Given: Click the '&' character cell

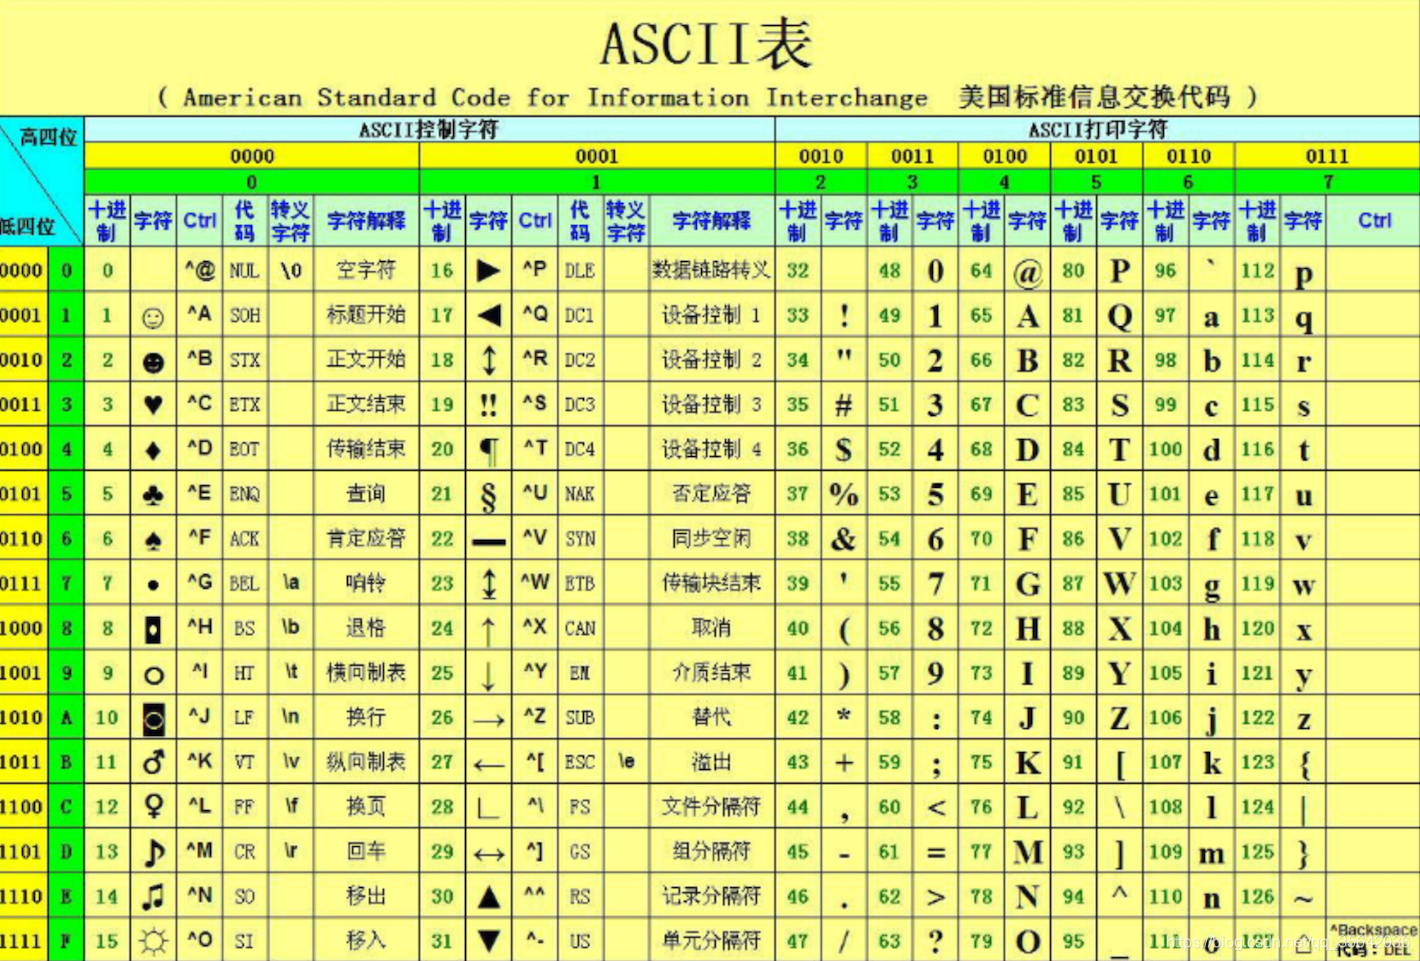Looking at the screenshot, I should click(844, 539).
